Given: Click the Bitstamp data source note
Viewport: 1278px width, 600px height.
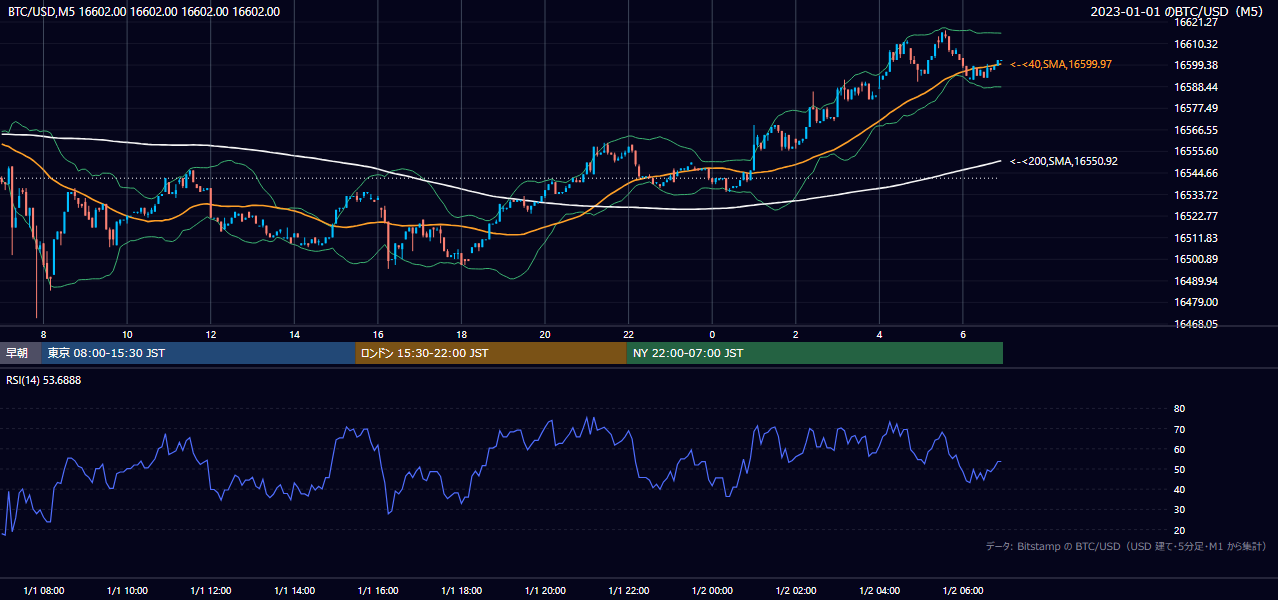Looking at the screenshot, I should click(1126, 546).
